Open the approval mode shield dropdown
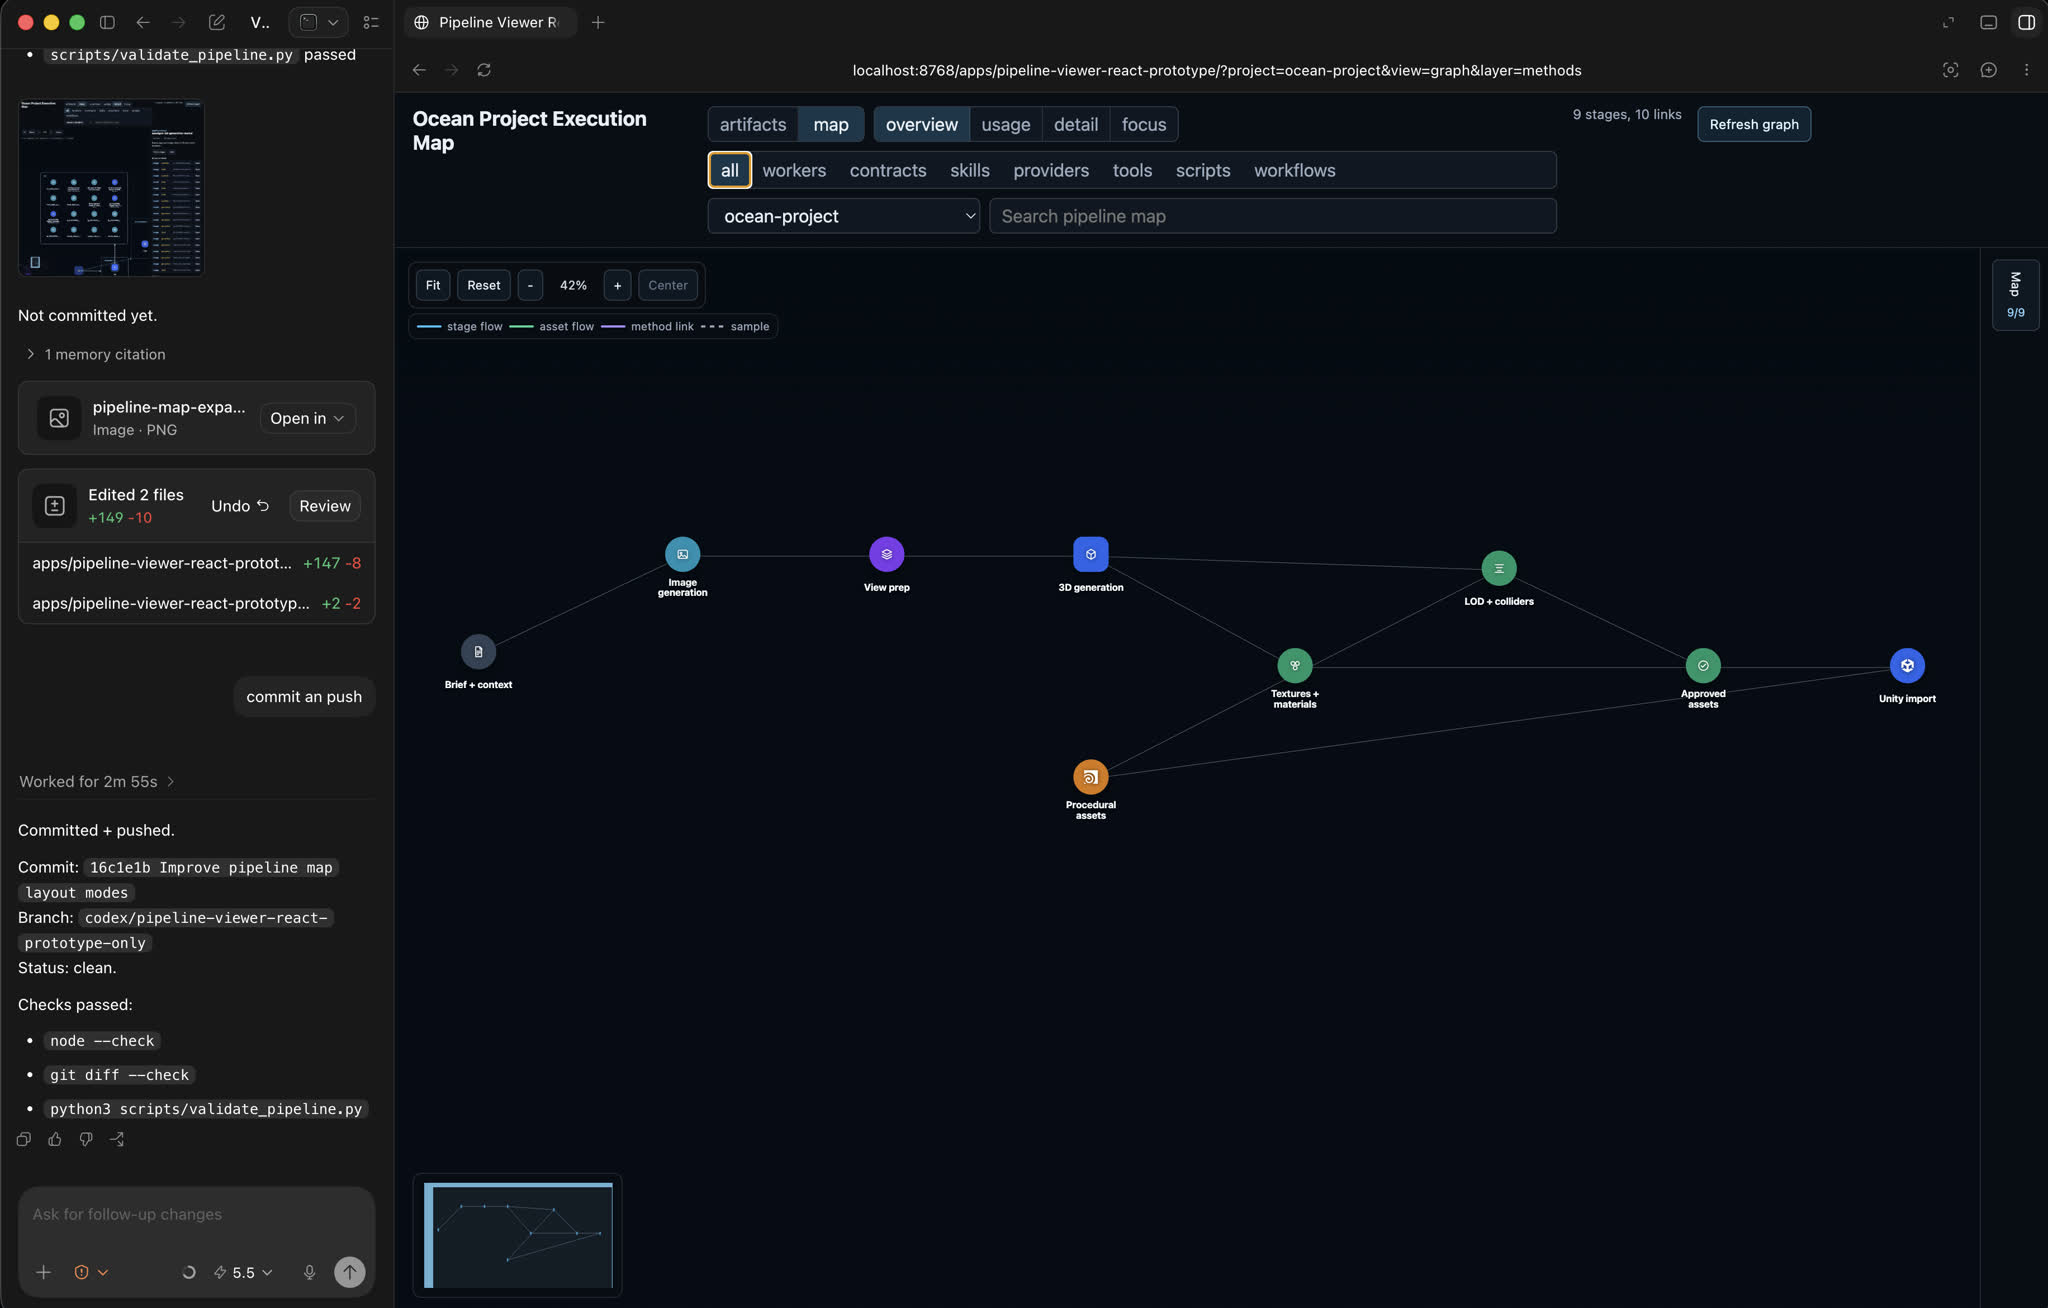 [91, 1272]
